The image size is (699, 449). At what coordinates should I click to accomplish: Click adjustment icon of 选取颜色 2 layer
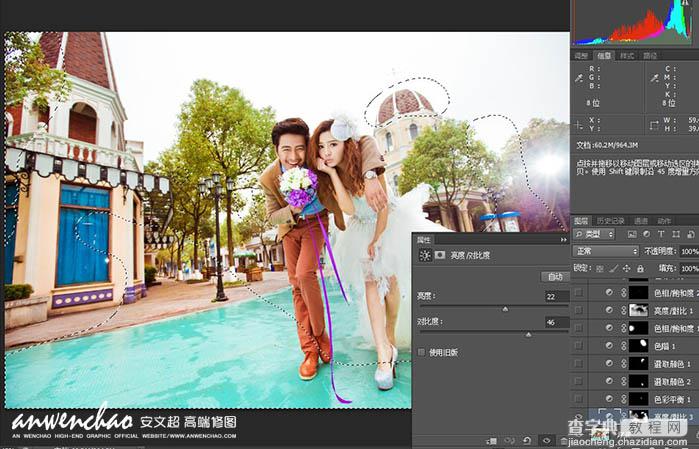(x=609, y=381)
